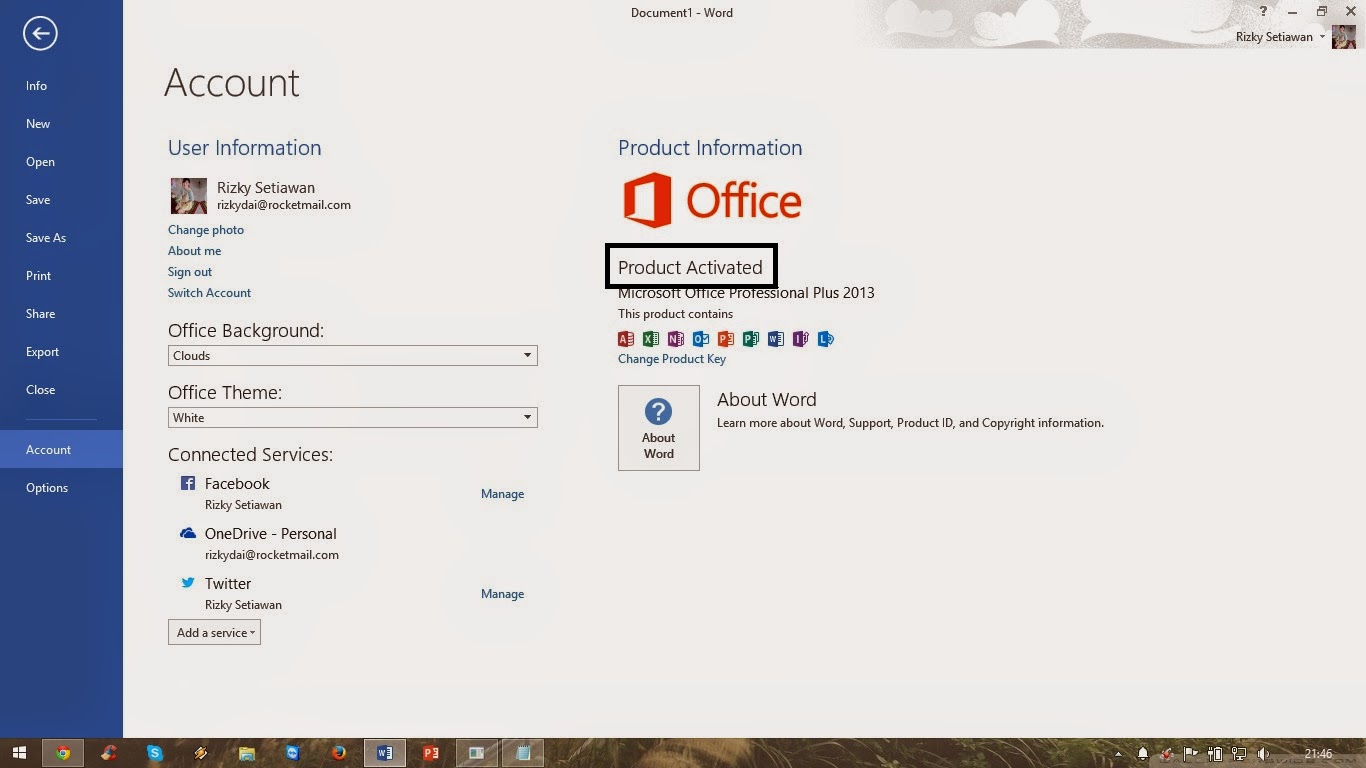Viewport: 1366px width, 768px height.
Task: Click the orange PowerPoint product icon
Action: tap(726, 339)
